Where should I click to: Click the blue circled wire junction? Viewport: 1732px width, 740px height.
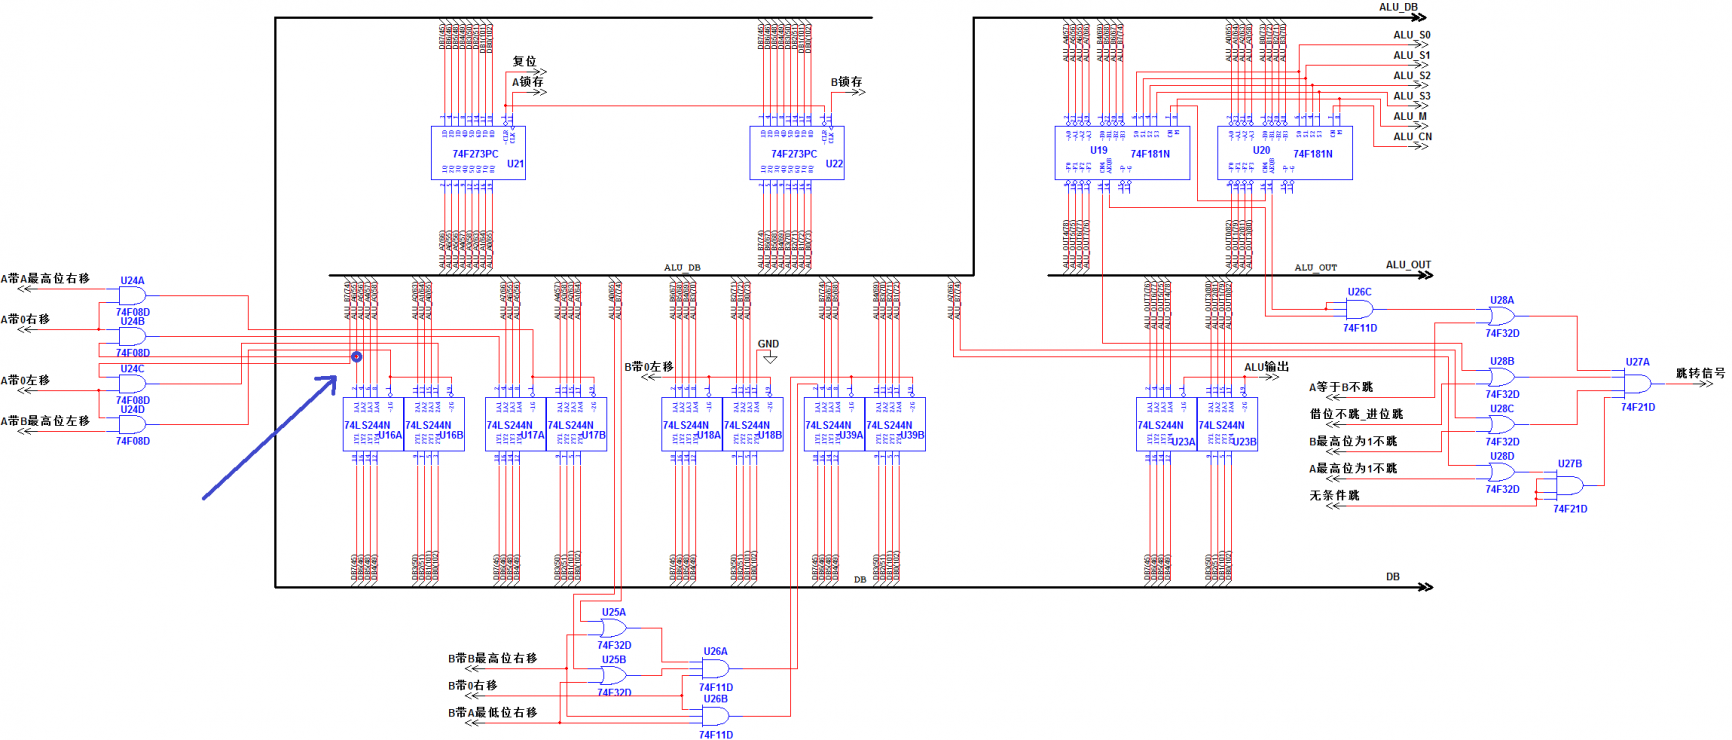point(357,357)
